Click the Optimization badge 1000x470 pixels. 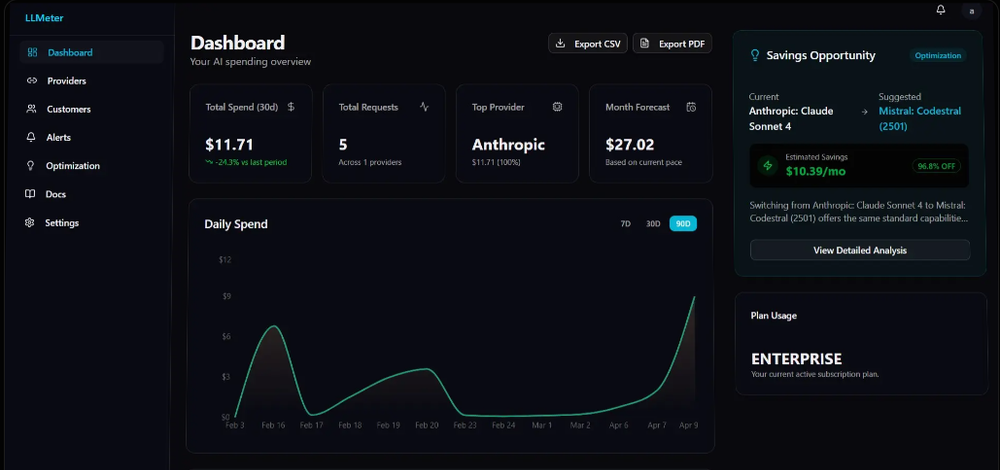coord(938,55)
